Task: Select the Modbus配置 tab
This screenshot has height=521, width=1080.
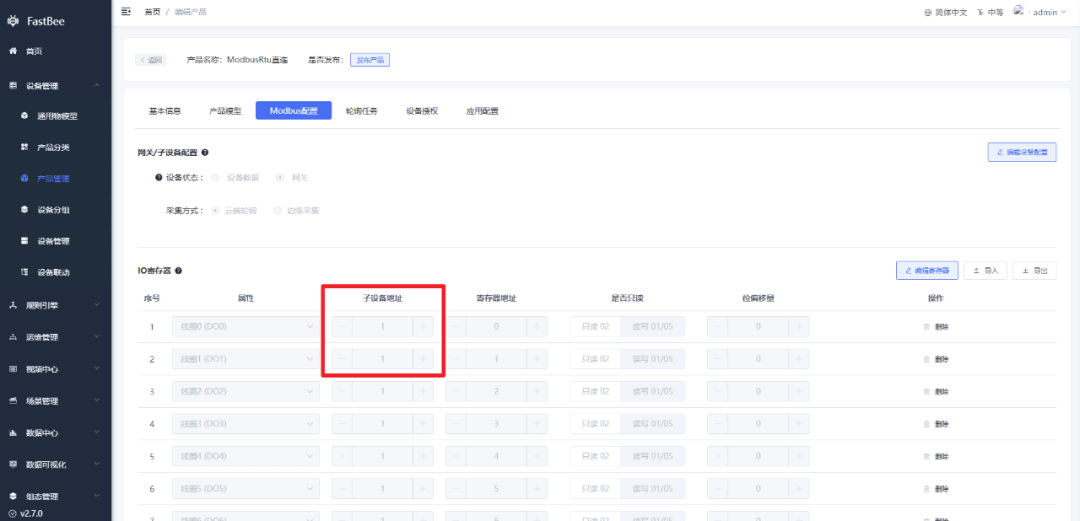Action: [x=293, y=111]
